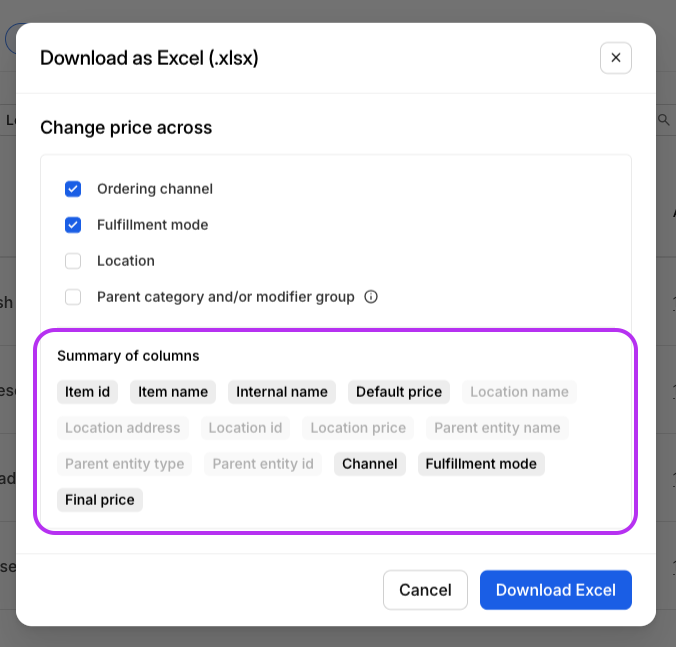
Task: Click the Cancel button
Action: click(x=425, y=590)
